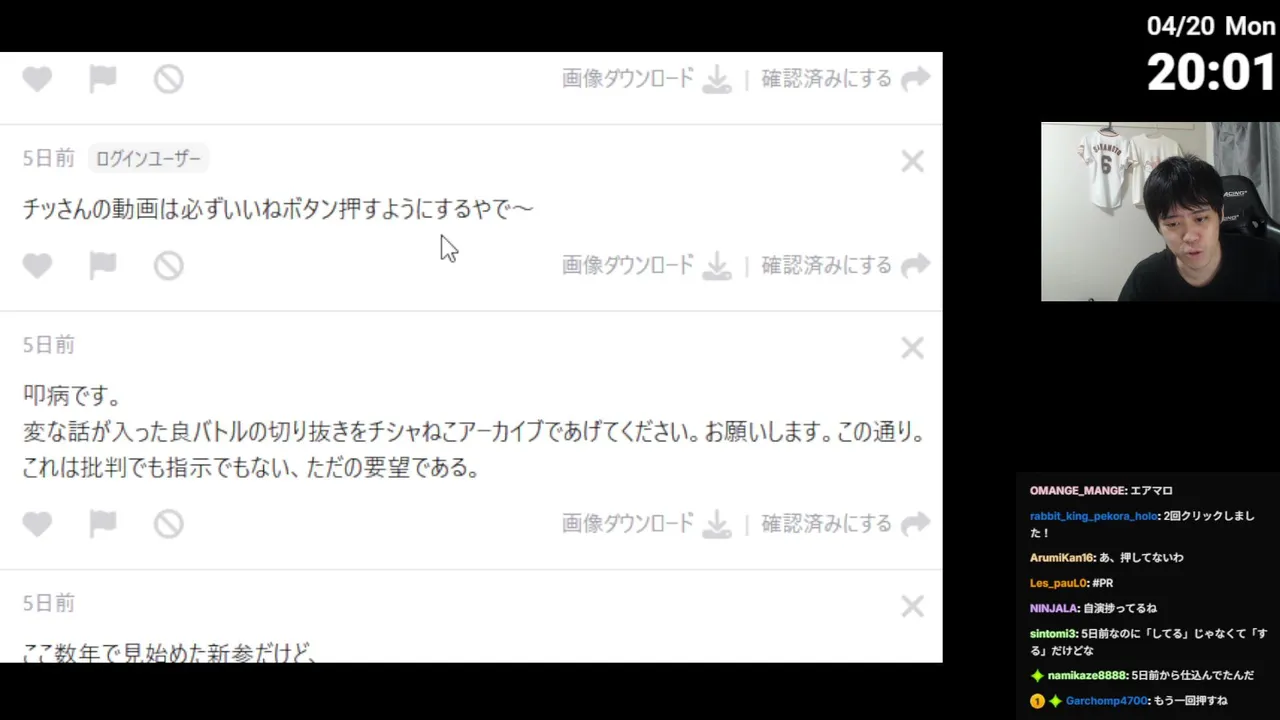Click the topmost heart icon
Screen dimensions: 1280x720
(x=37, y=79)
